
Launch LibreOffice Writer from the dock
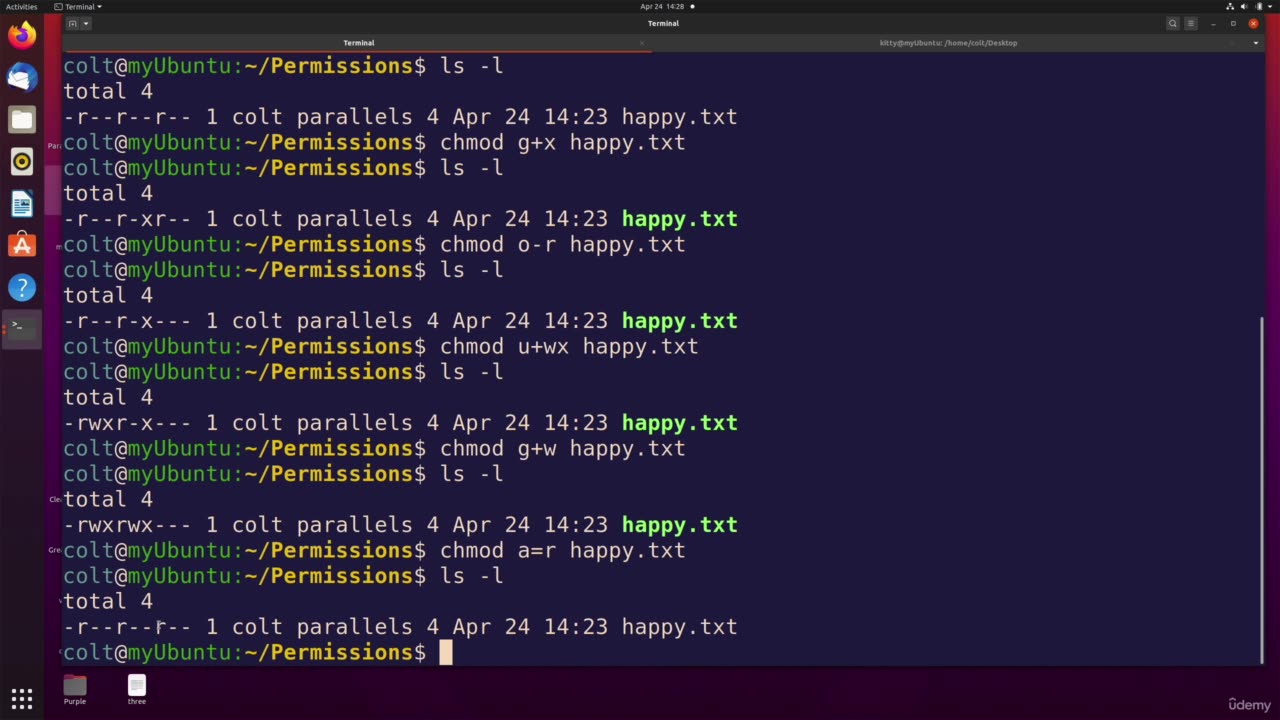click(22, 203)
